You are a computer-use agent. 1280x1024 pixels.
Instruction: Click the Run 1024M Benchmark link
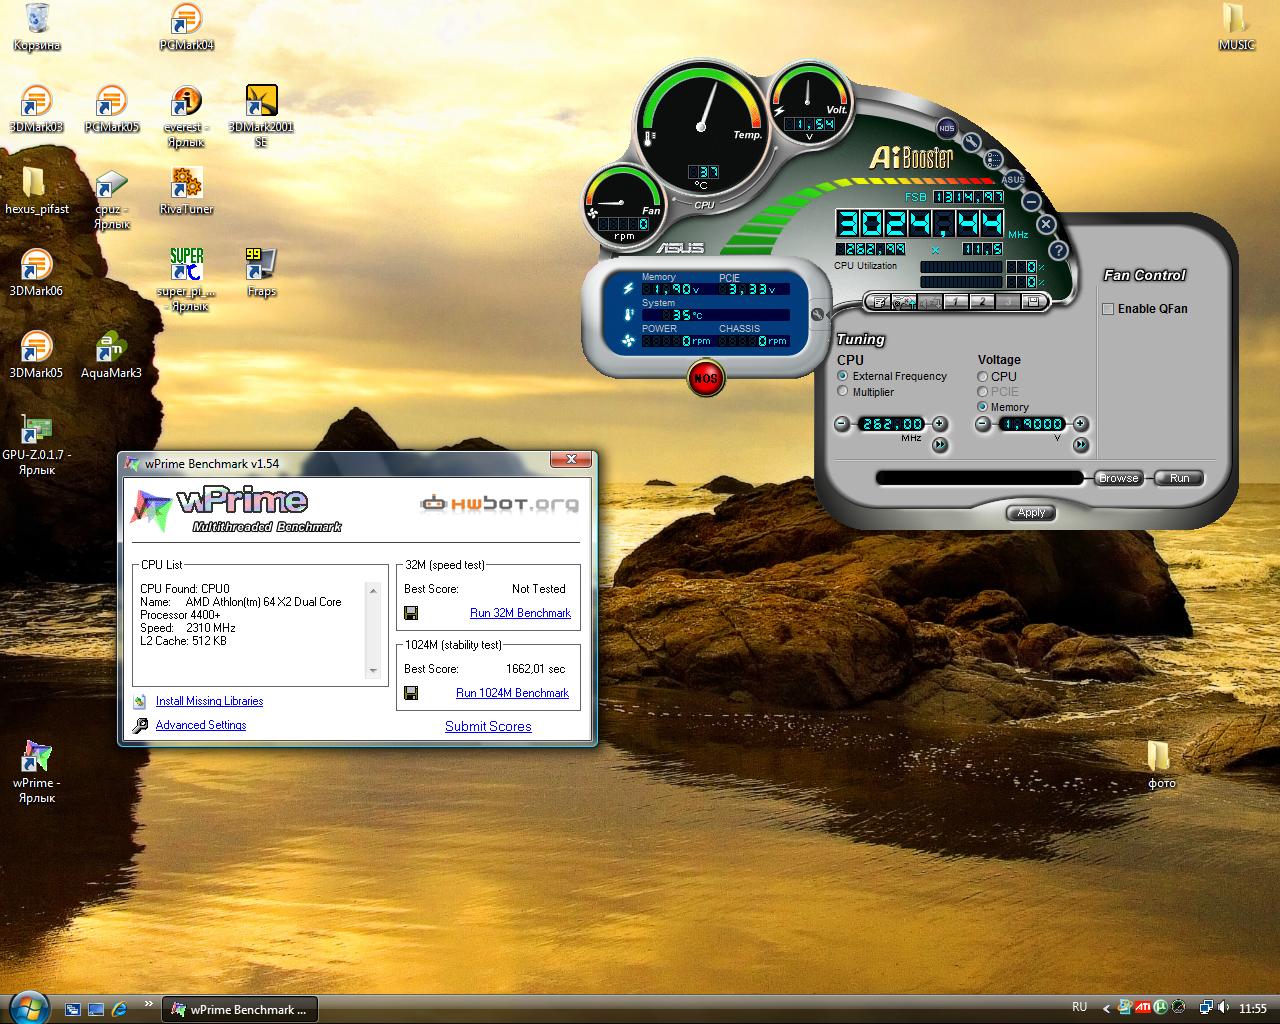pos(512,693)
